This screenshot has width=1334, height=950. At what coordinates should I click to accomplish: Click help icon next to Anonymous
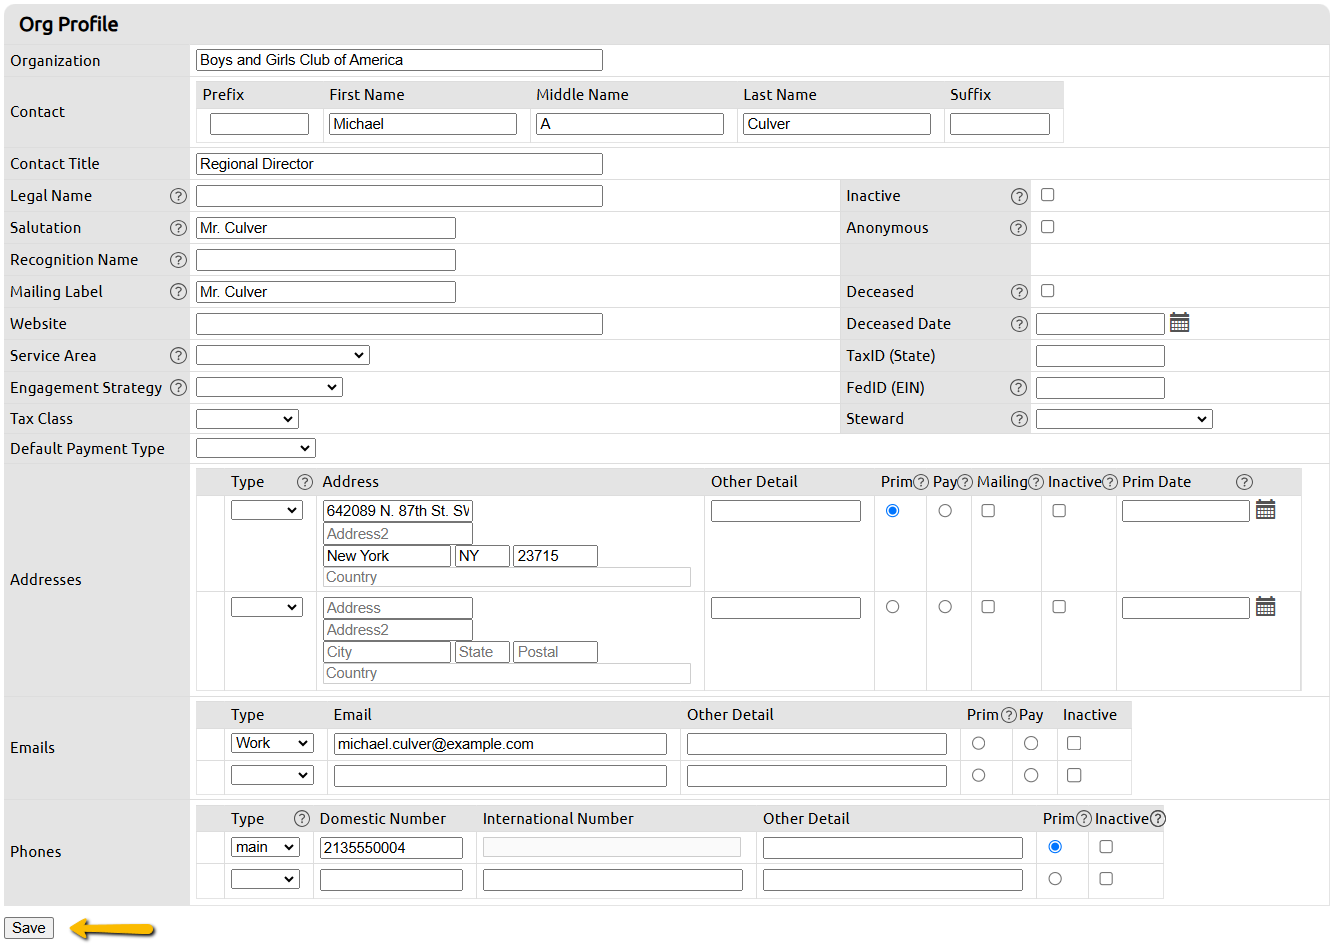pyautogui.click(x=1019, y=228)
